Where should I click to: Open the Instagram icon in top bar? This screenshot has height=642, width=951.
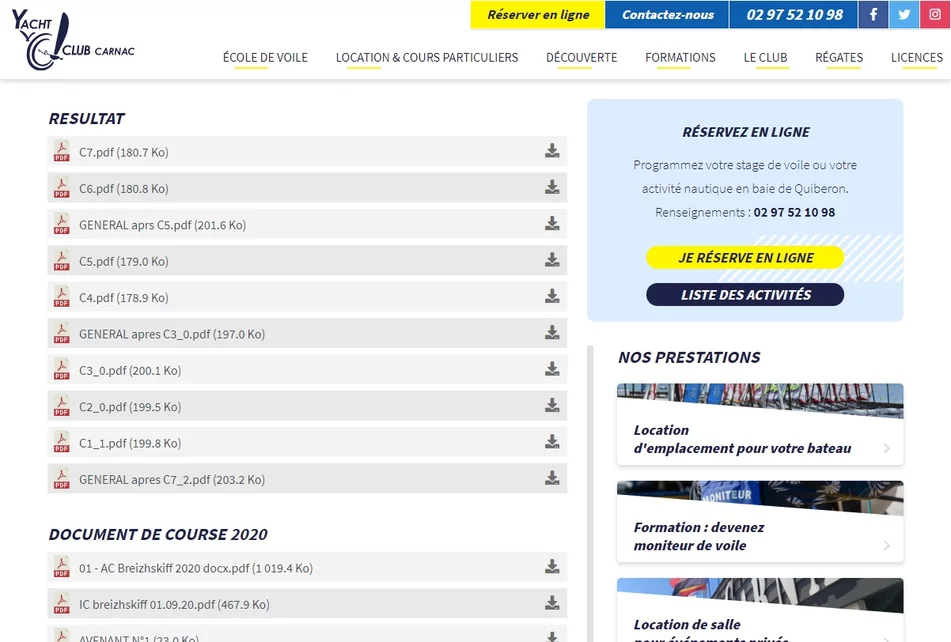click(933, 15)
